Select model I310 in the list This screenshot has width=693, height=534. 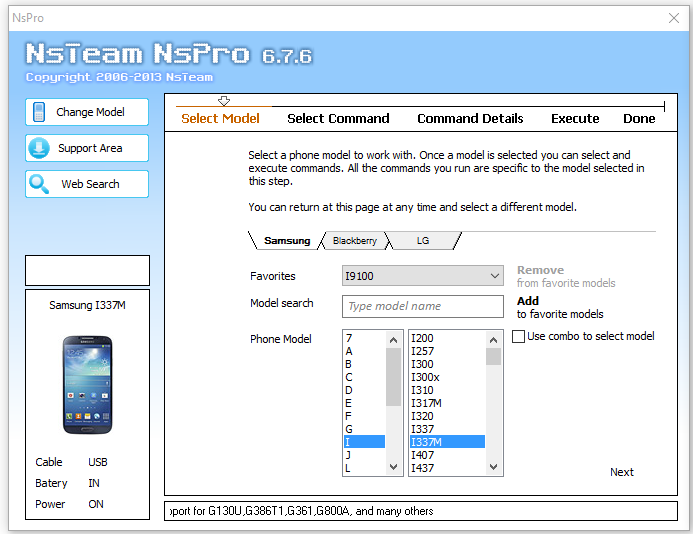click(447, 390)
